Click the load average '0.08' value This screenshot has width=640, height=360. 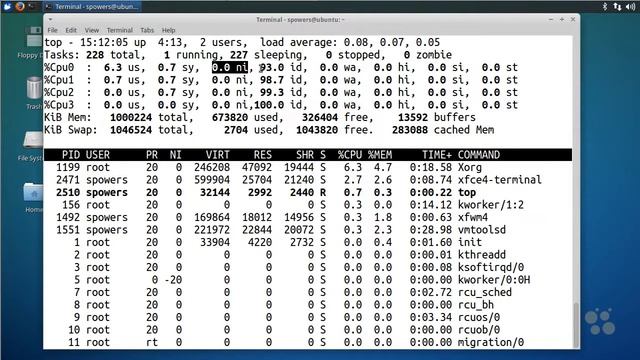click(356, 42)
